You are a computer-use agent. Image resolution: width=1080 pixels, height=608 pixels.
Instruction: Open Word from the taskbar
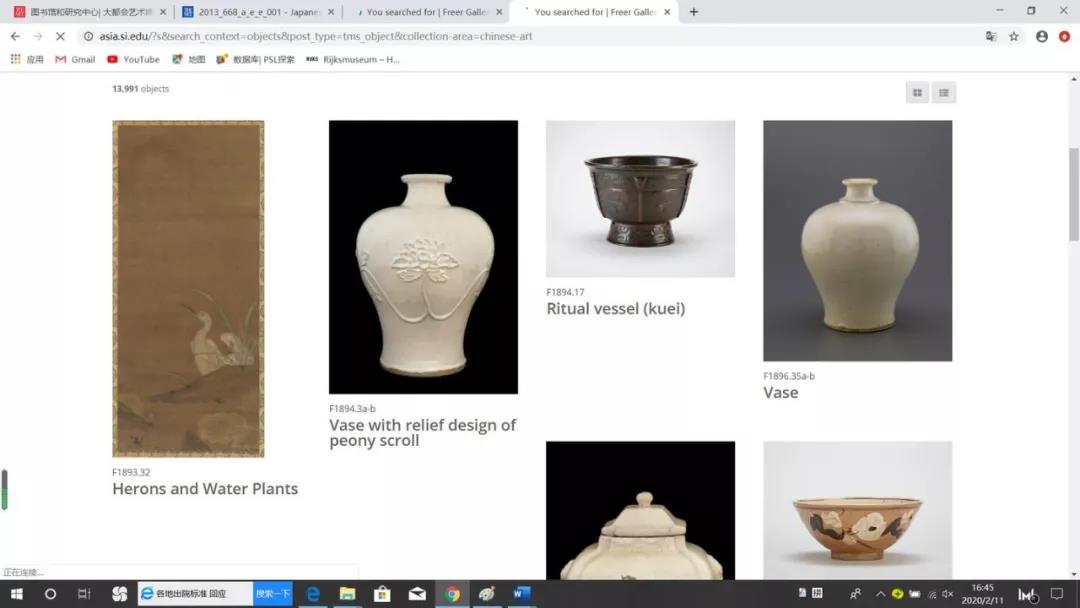(x=521, y=594)
